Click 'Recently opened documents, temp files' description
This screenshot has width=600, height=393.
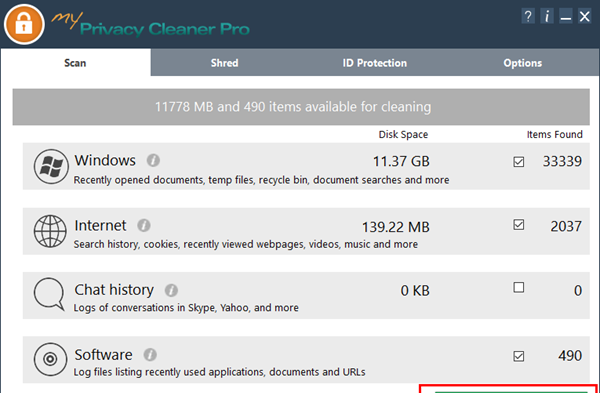261,180
